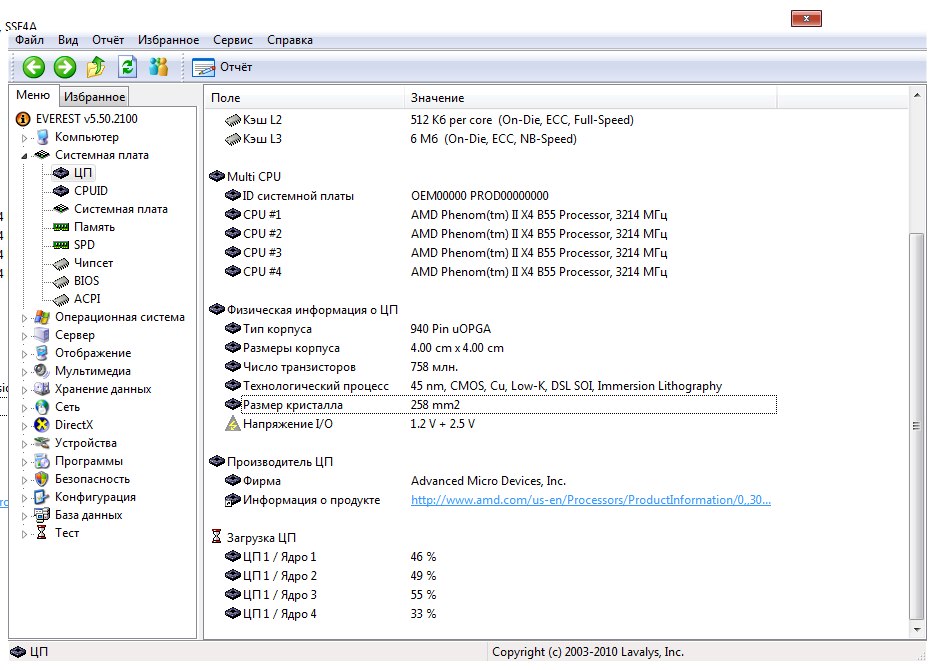This screenshot has width=935, height=670.
Task: Select the SPD tree item
Action: coord(84,245)
